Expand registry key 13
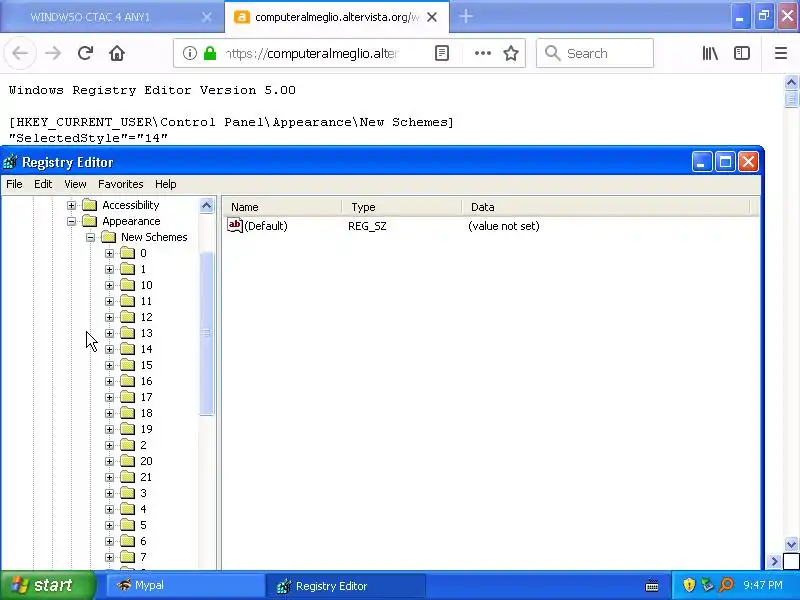 coord(109,333)
